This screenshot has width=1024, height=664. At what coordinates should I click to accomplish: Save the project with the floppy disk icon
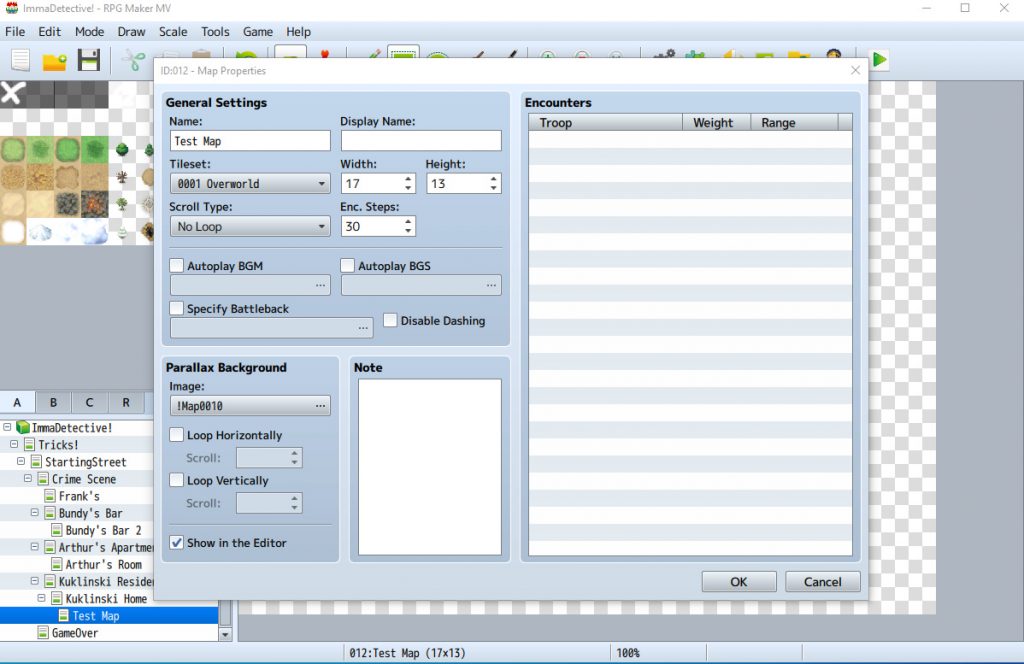tap(89, 60)
